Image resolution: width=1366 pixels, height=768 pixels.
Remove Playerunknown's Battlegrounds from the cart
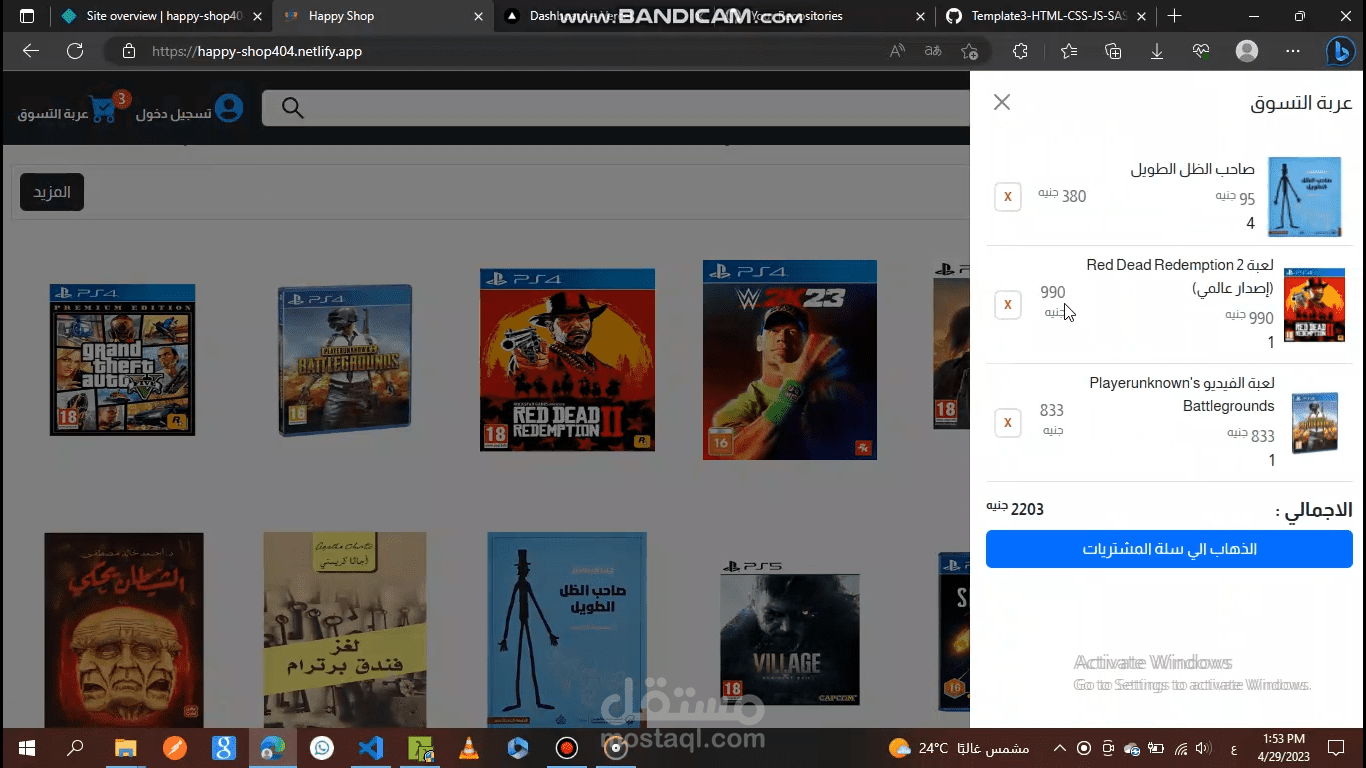(1008, 423)
